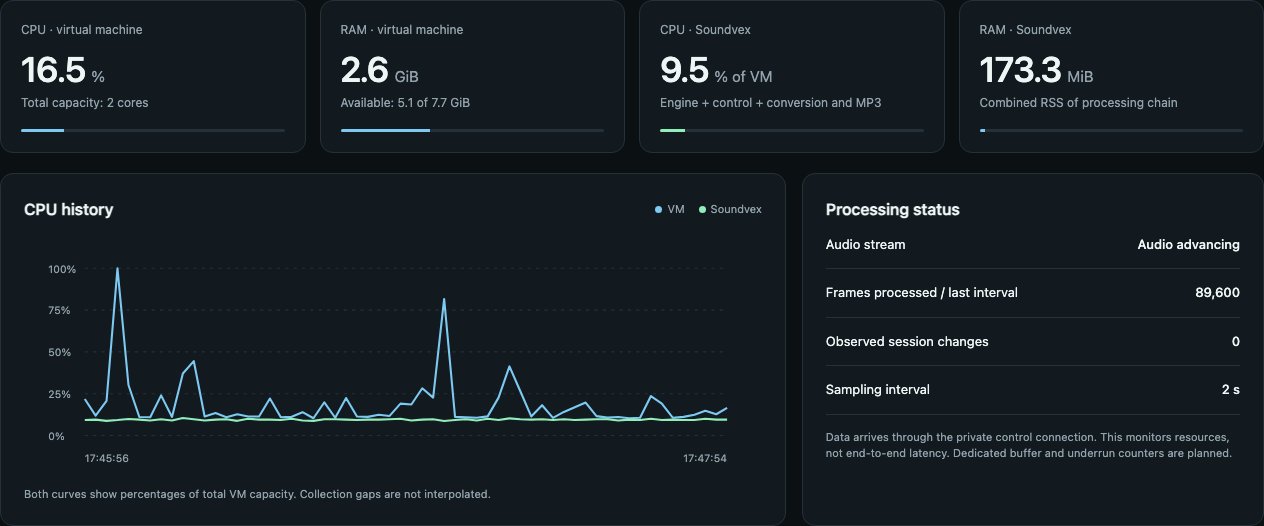Click the "CPU history" heading
Viewport: 1264px width, 526px height.
point(69,210)
